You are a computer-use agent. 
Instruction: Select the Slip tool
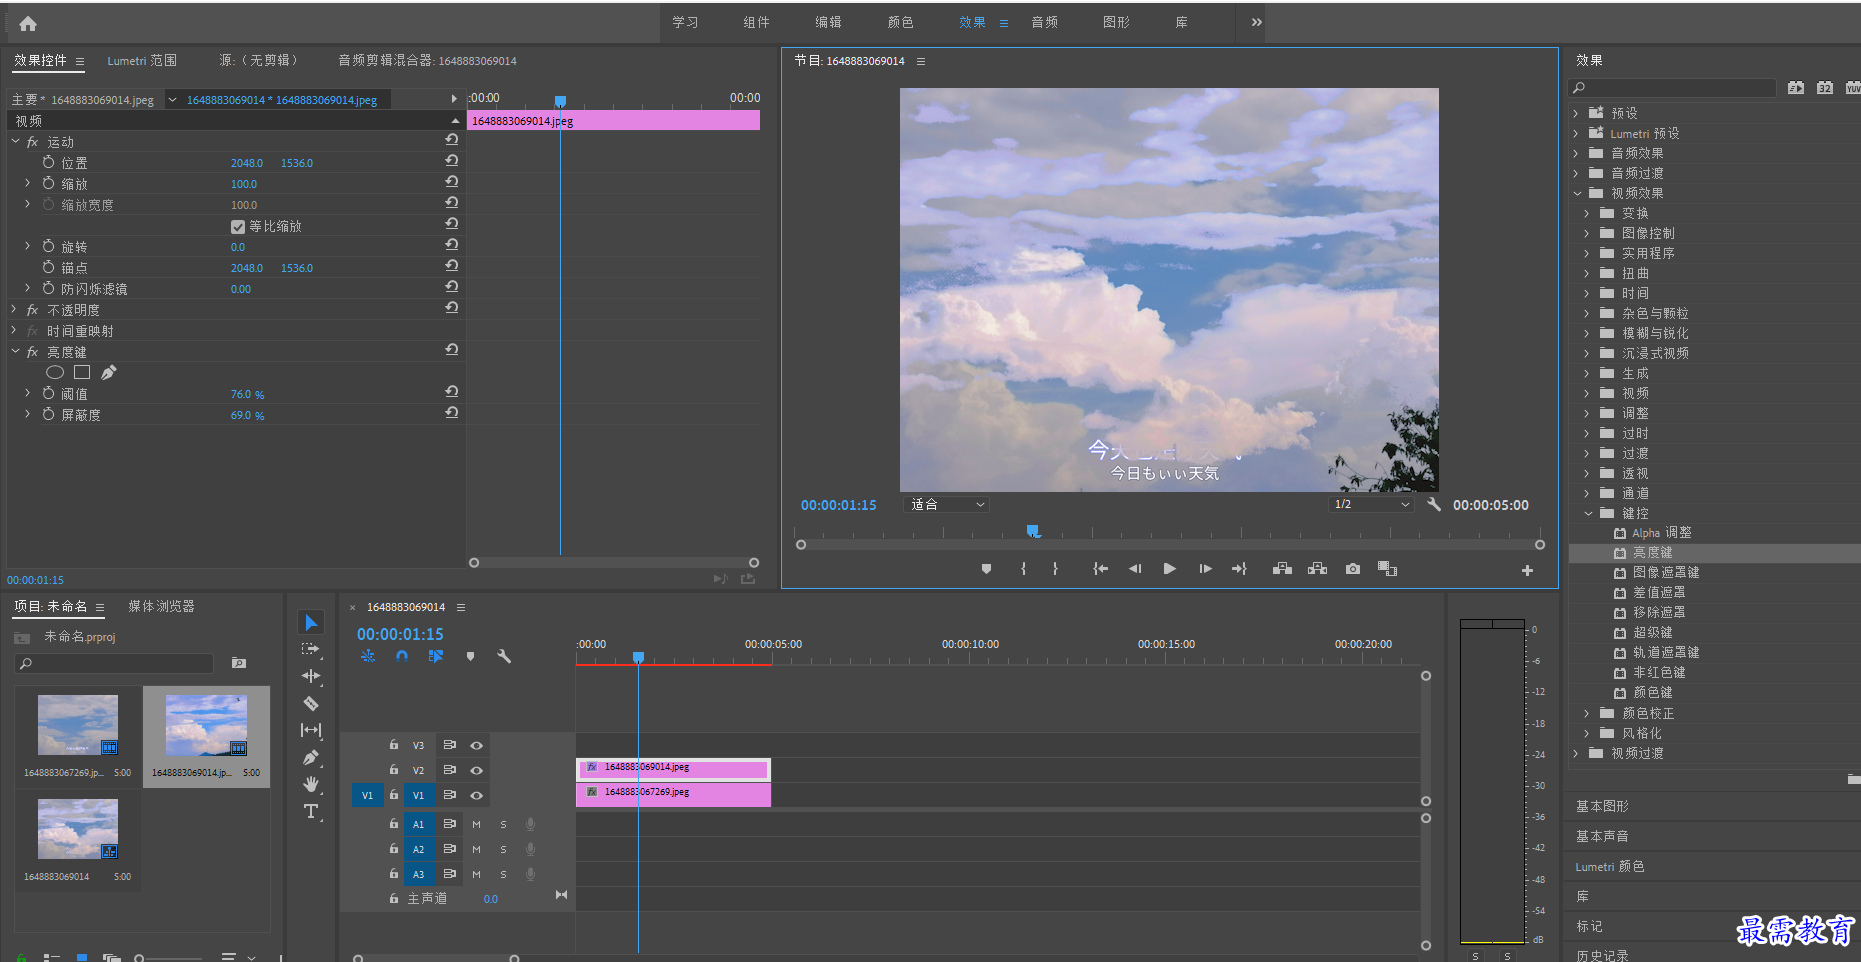311,731
